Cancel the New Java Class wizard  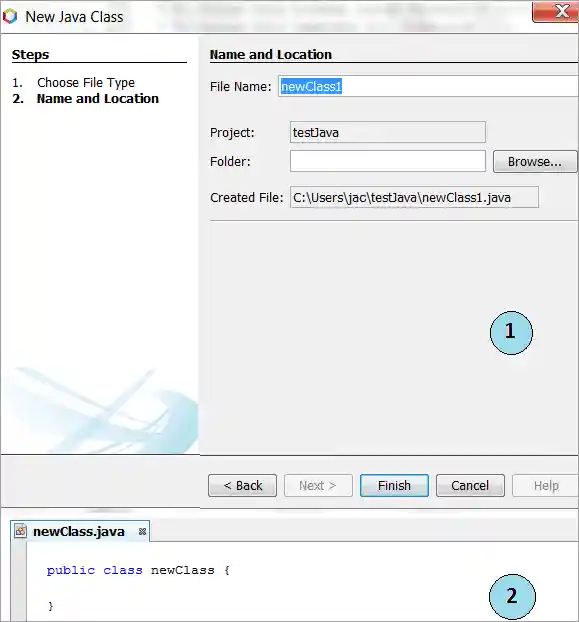tap(470, 485)
